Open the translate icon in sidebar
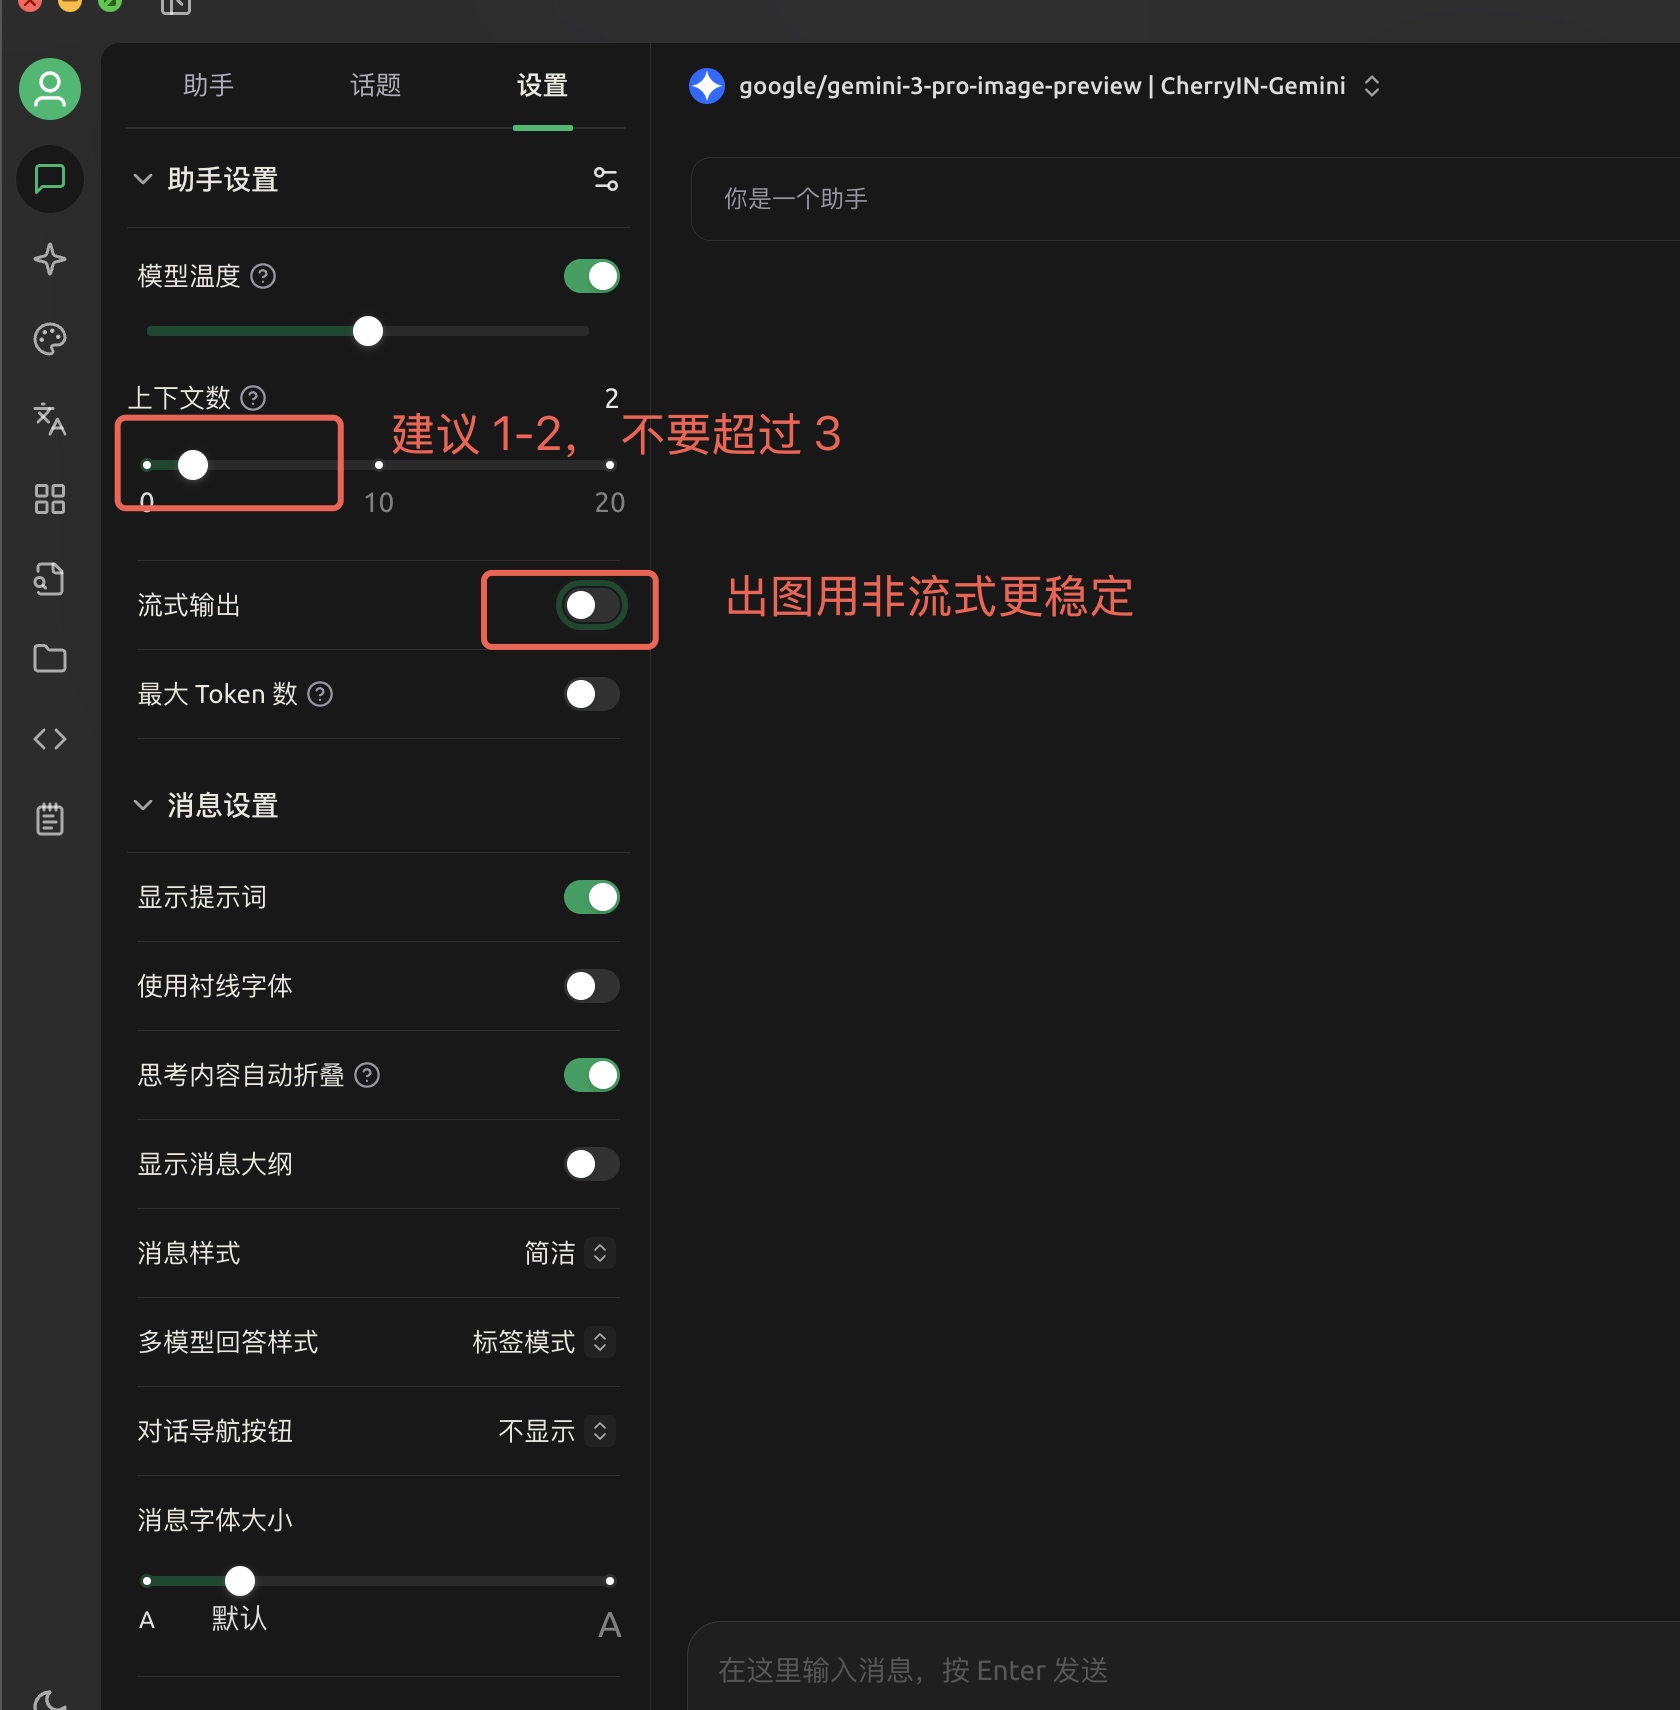 point(50,419)
